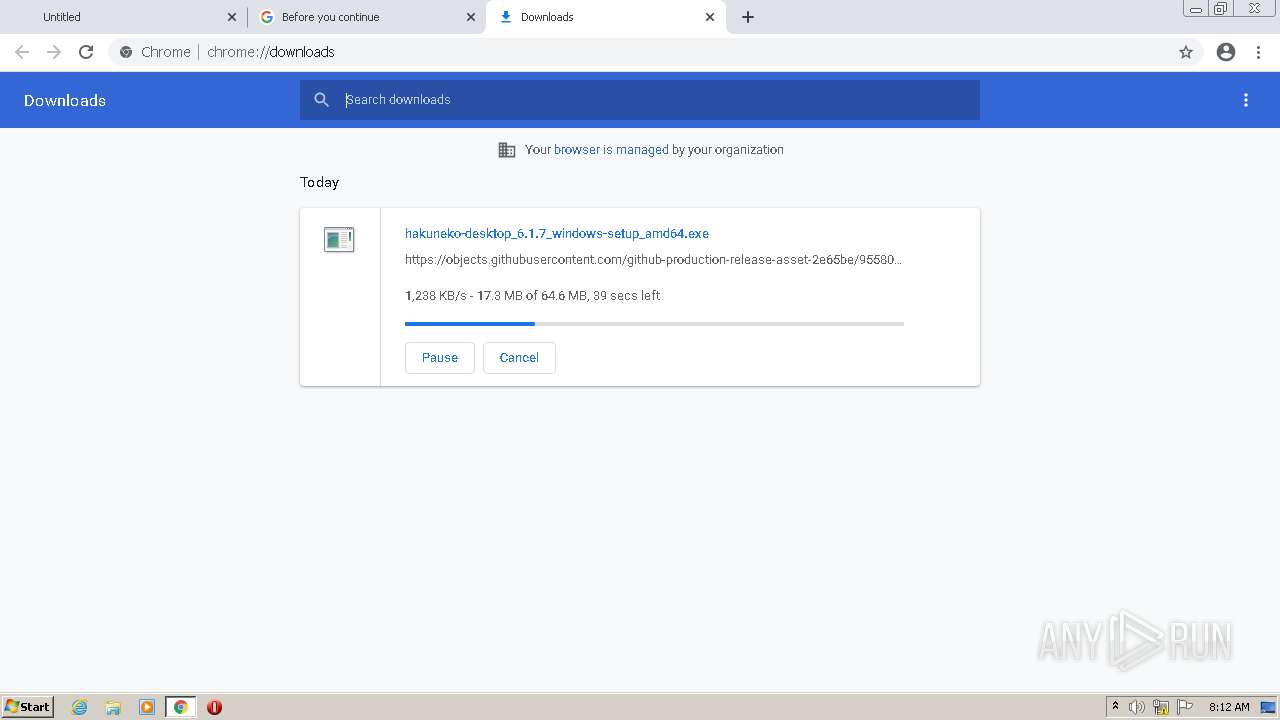
Task: Open media player from taskbar
Action: [147, 707]
